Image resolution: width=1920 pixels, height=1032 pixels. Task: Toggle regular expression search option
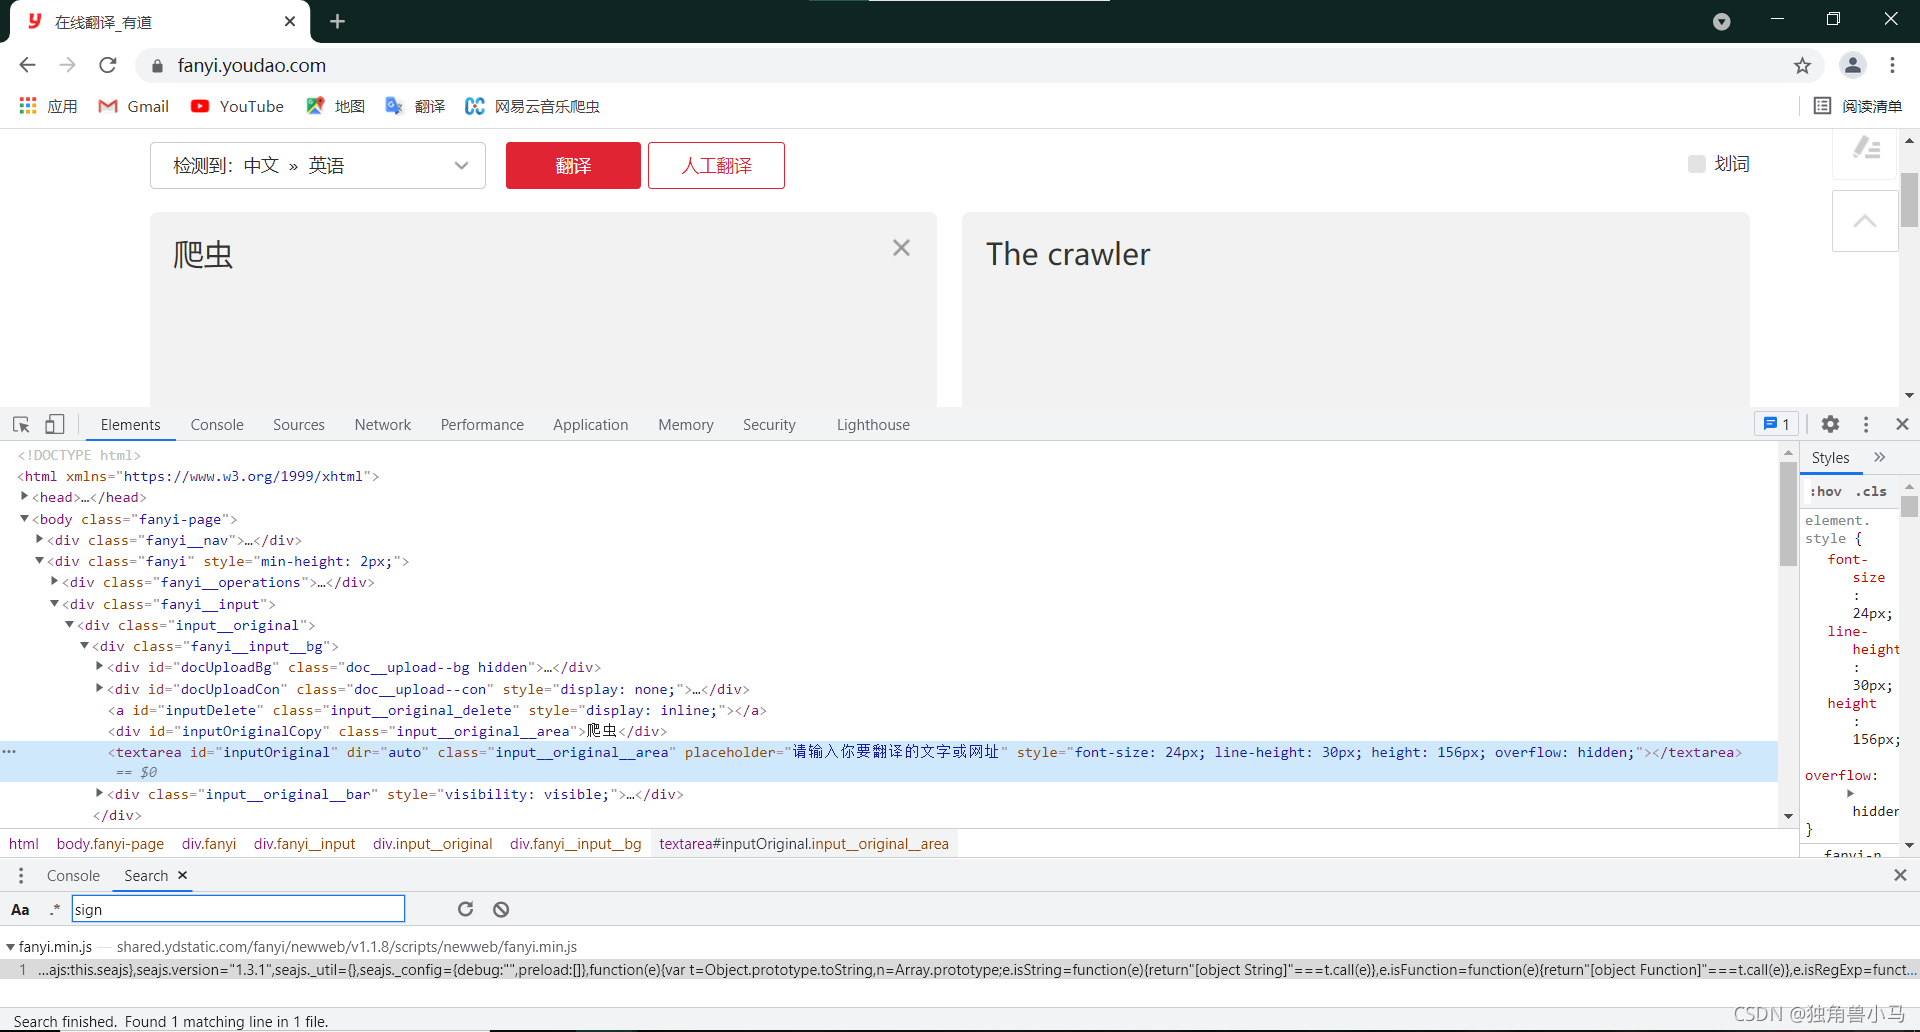[55, 909]
